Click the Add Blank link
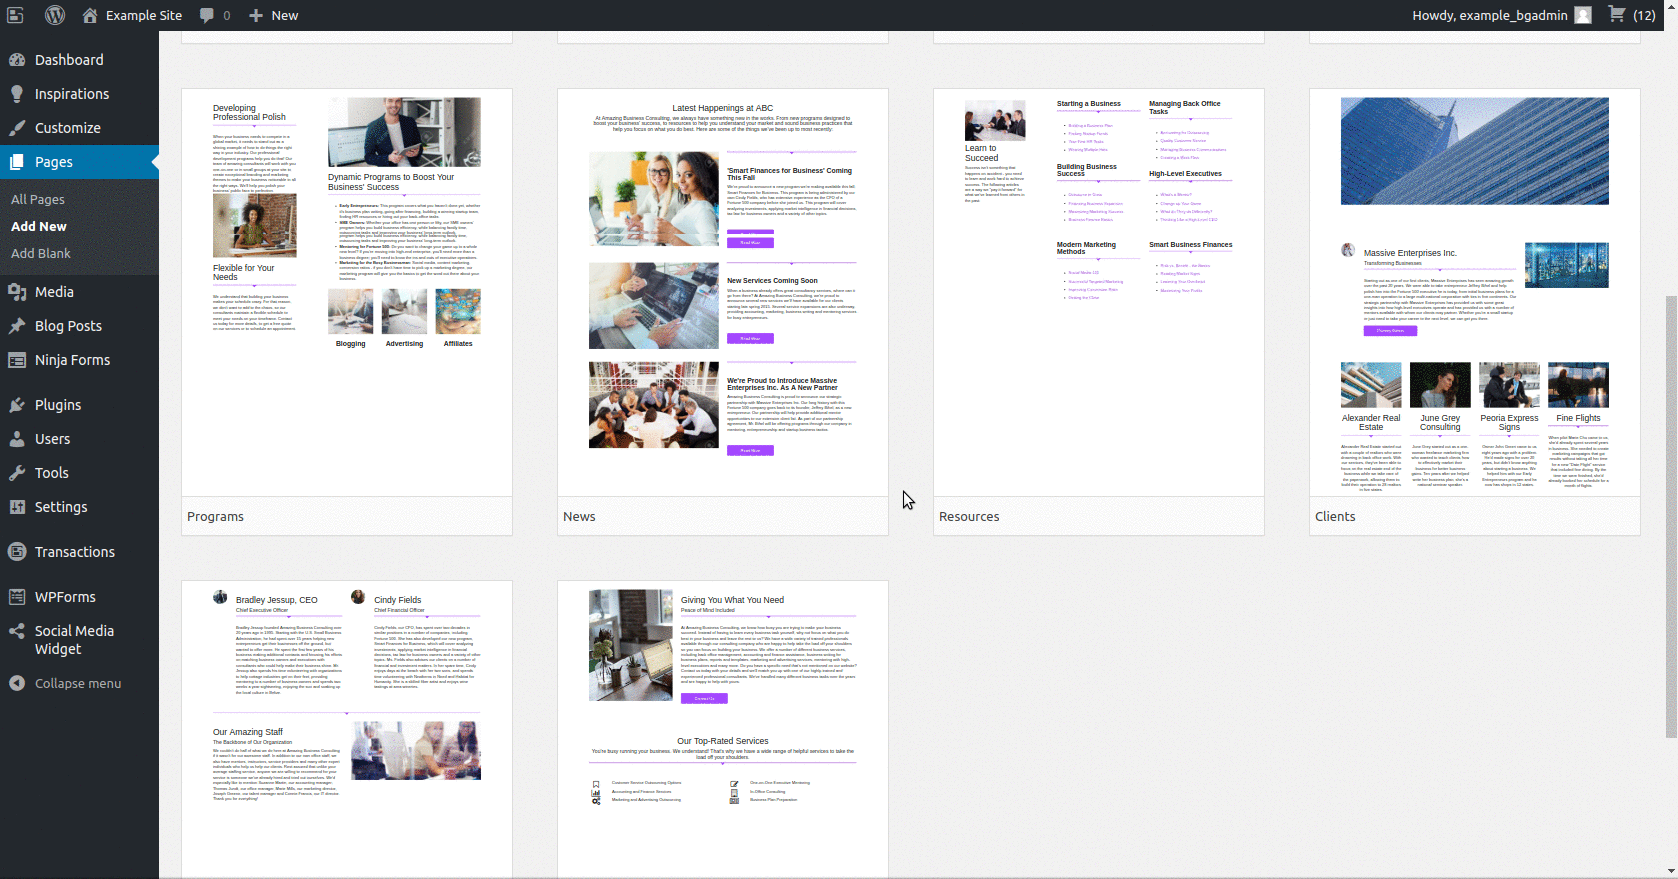Screen dimensions: 1678x879 tap(41, 253)
